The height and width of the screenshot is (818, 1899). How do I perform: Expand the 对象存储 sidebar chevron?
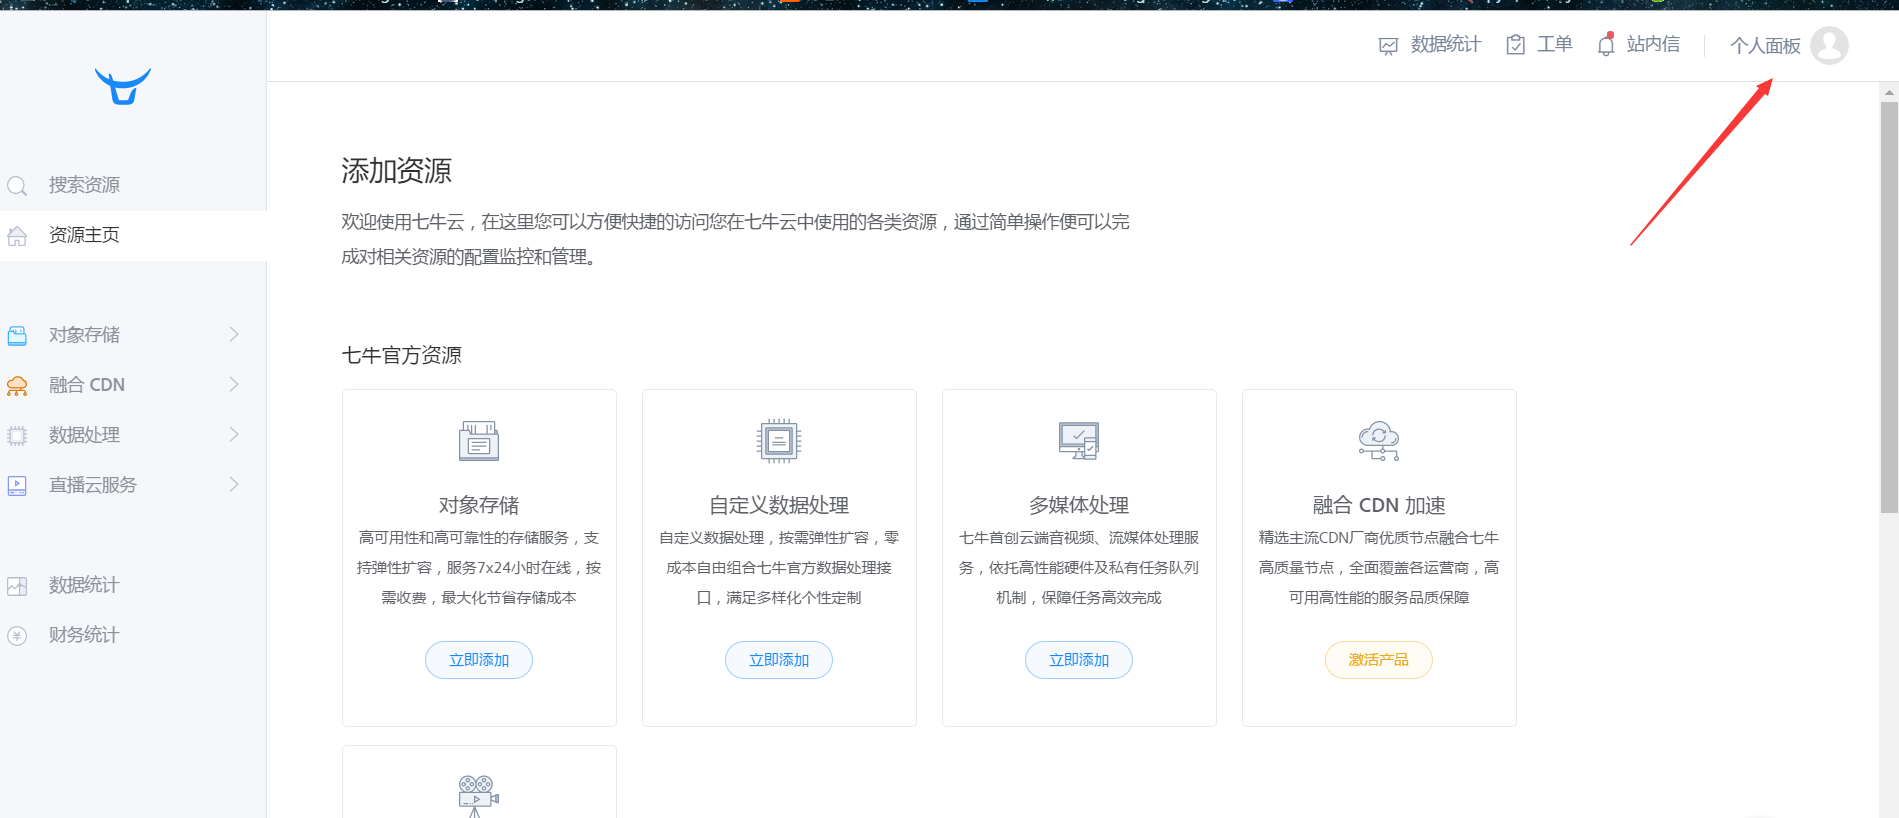tap(234, 334)
